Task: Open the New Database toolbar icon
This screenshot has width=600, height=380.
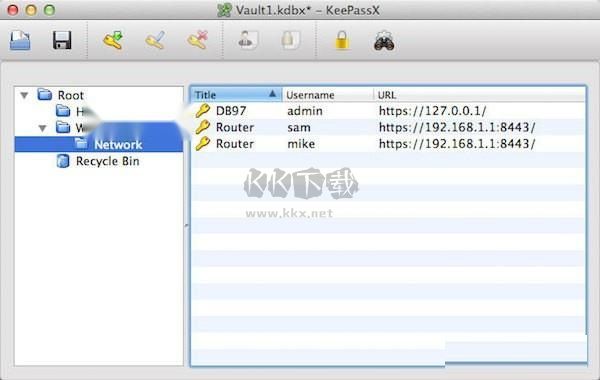Action: tap(20, 41)
